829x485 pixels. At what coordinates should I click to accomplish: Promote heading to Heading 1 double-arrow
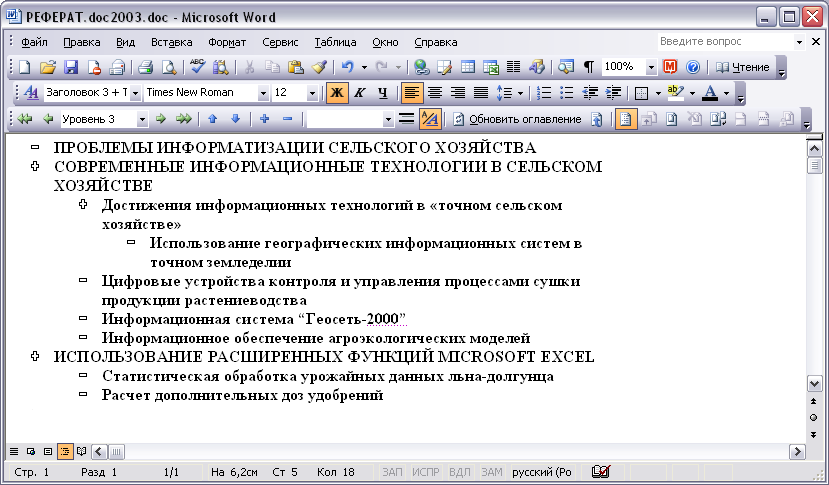coord(24,119)
